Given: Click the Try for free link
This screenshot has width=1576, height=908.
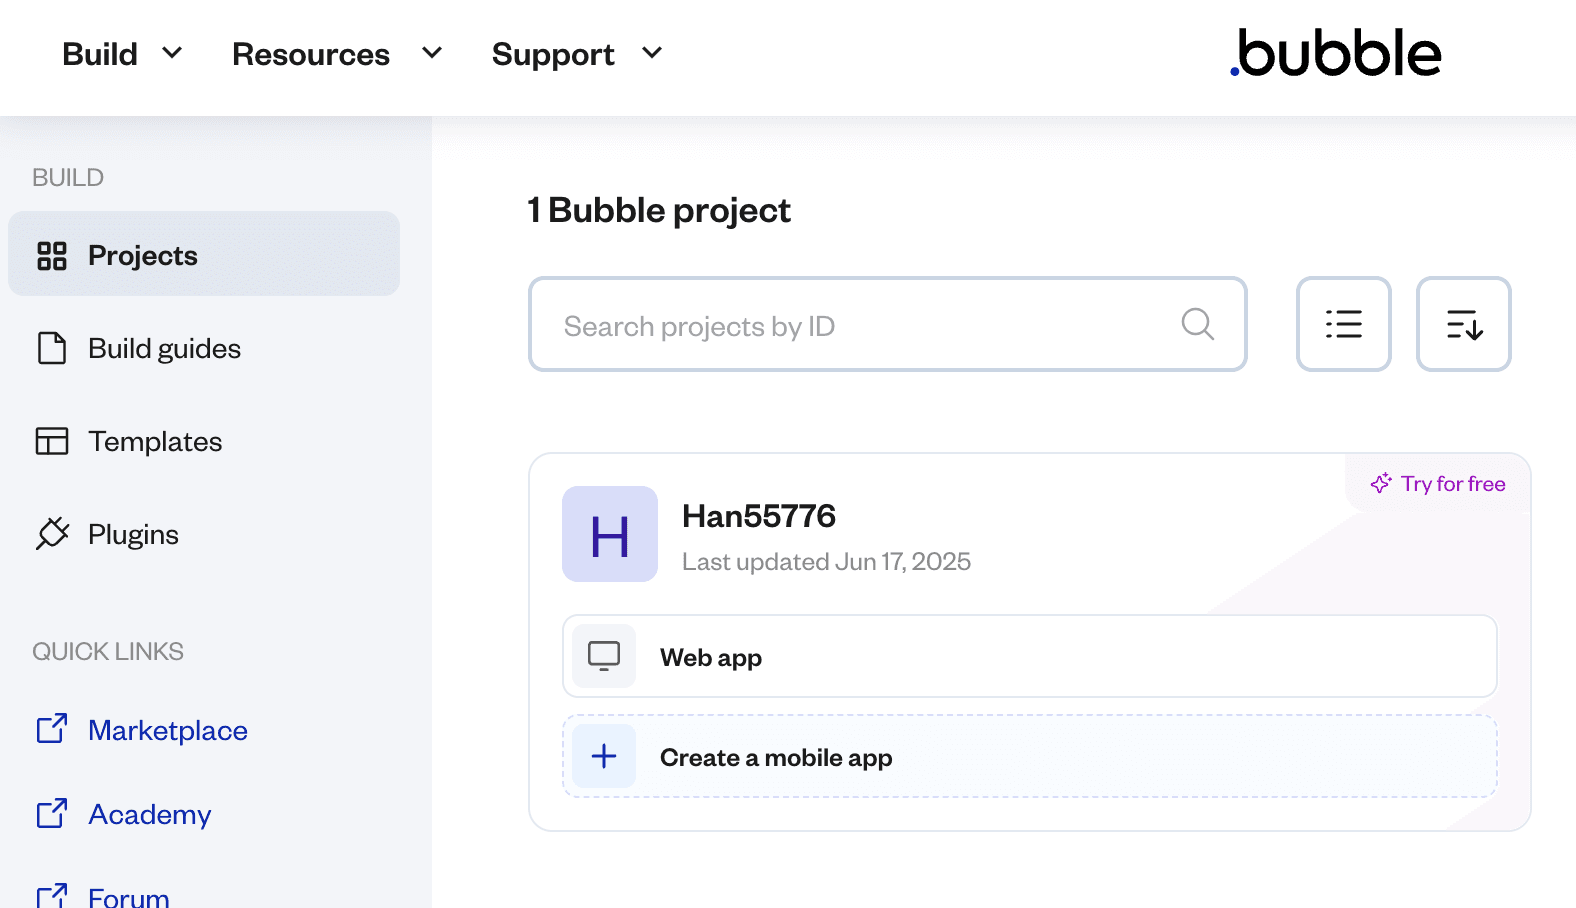Looking at the screenshot, I should tap(1452, 483).
